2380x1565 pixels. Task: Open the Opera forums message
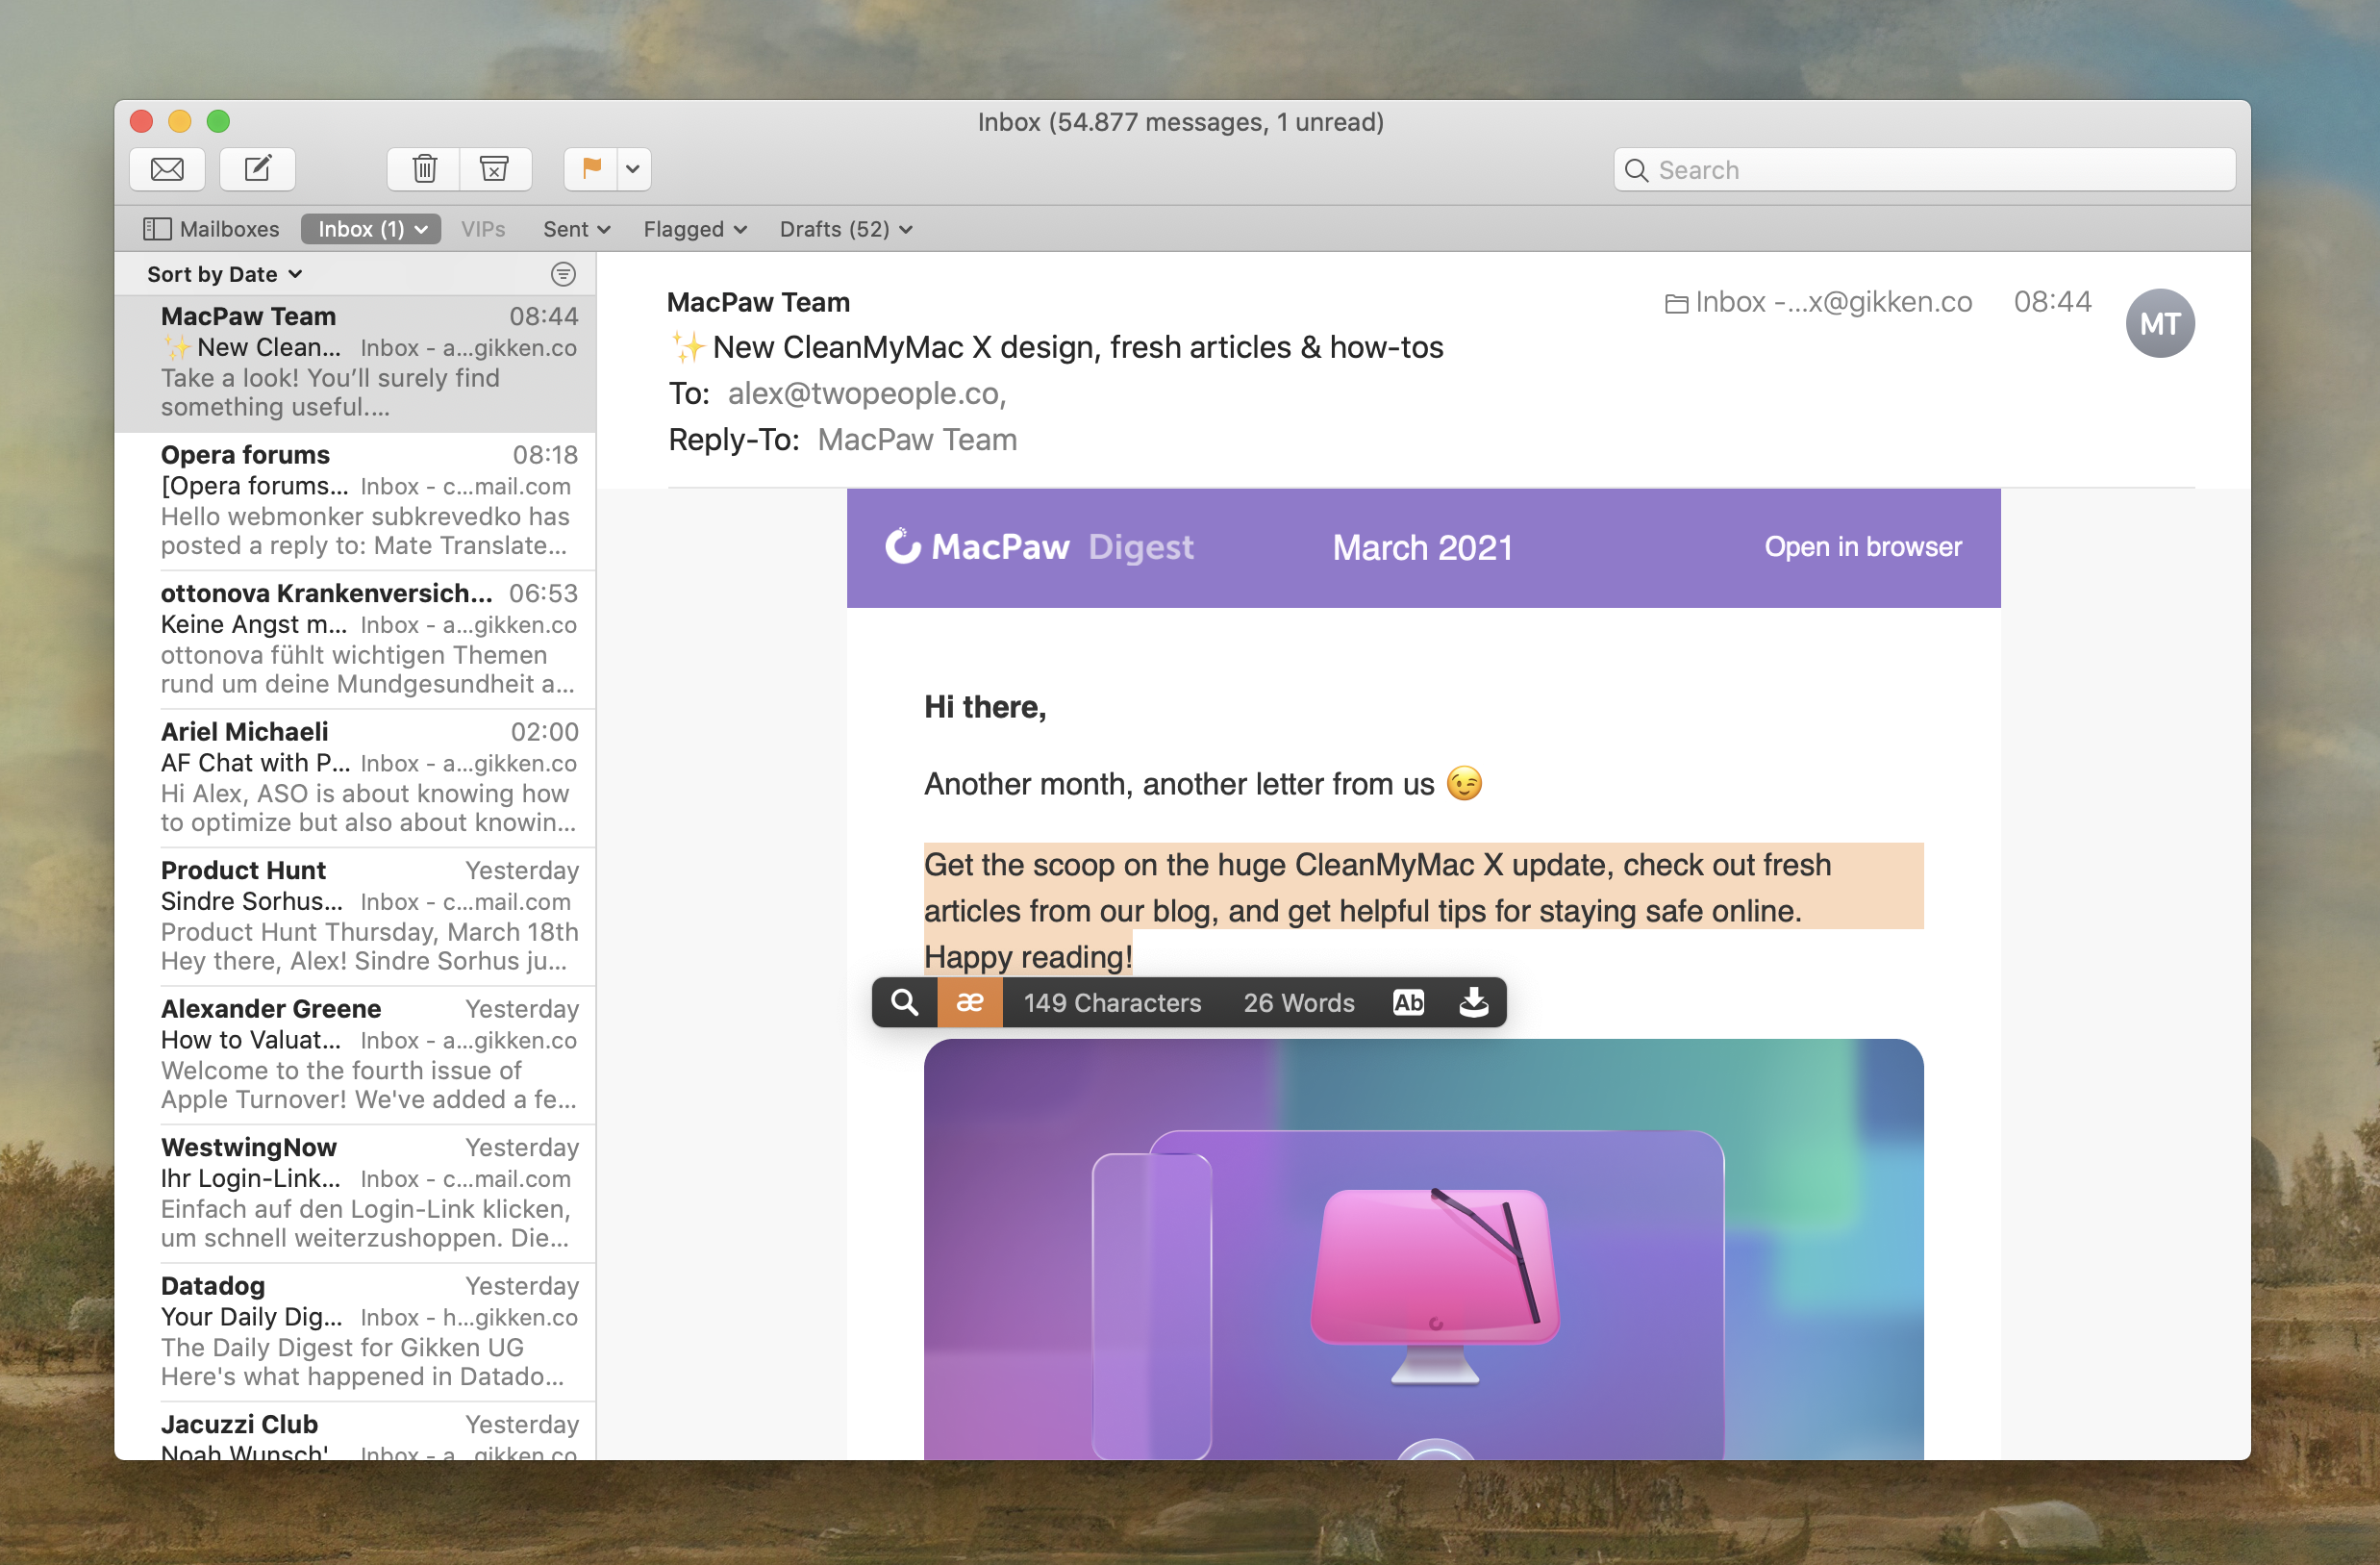click(x=356, y=501)
